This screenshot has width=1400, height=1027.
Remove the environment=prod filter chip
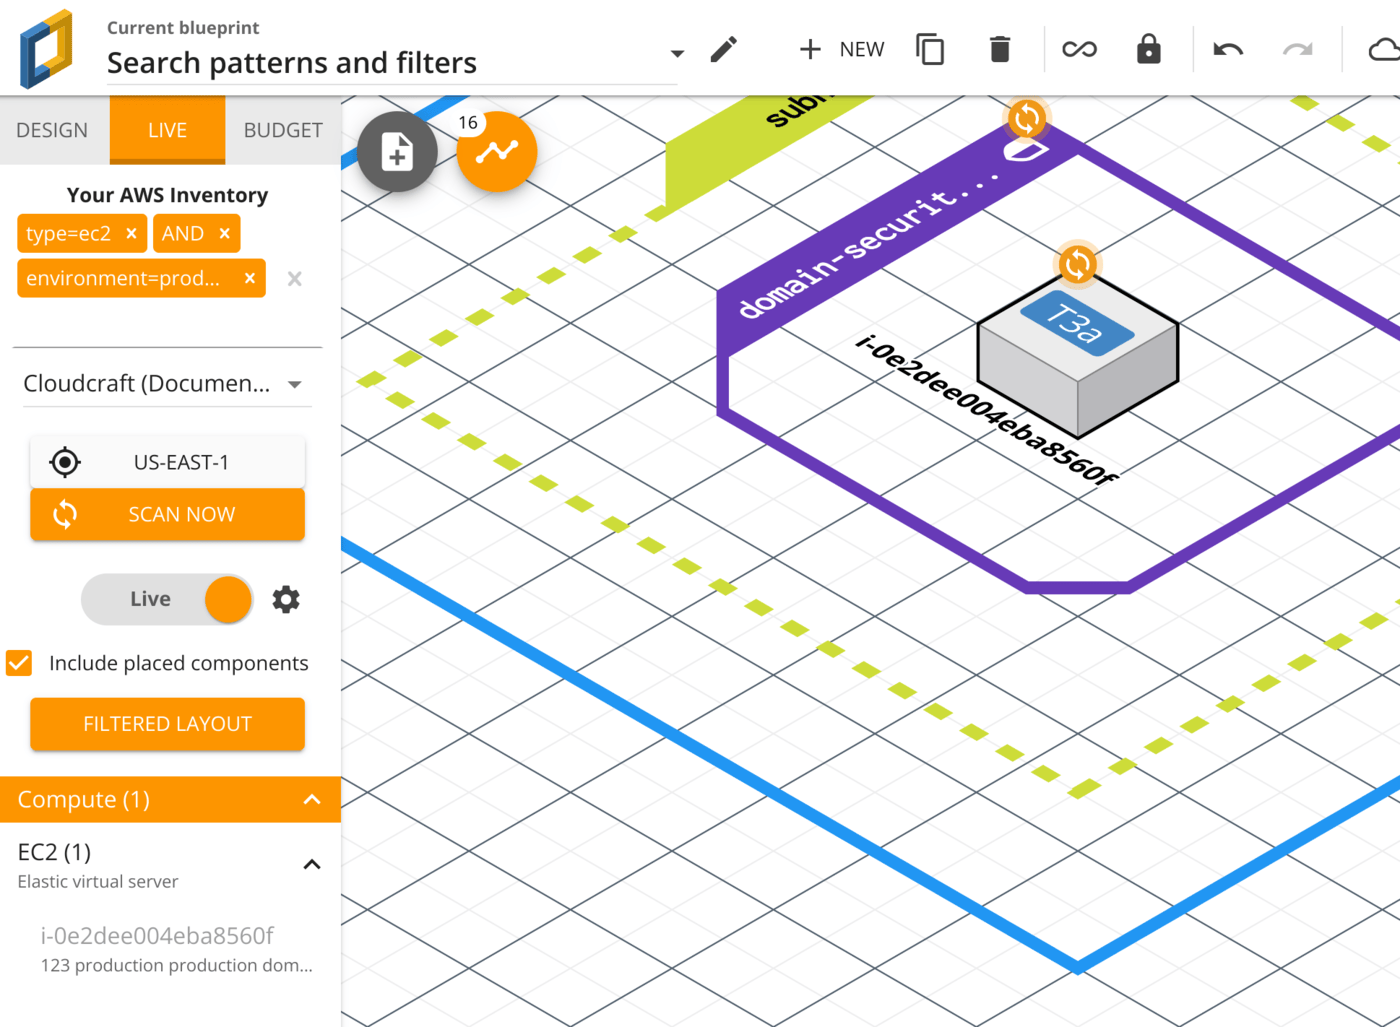[250, 278]
